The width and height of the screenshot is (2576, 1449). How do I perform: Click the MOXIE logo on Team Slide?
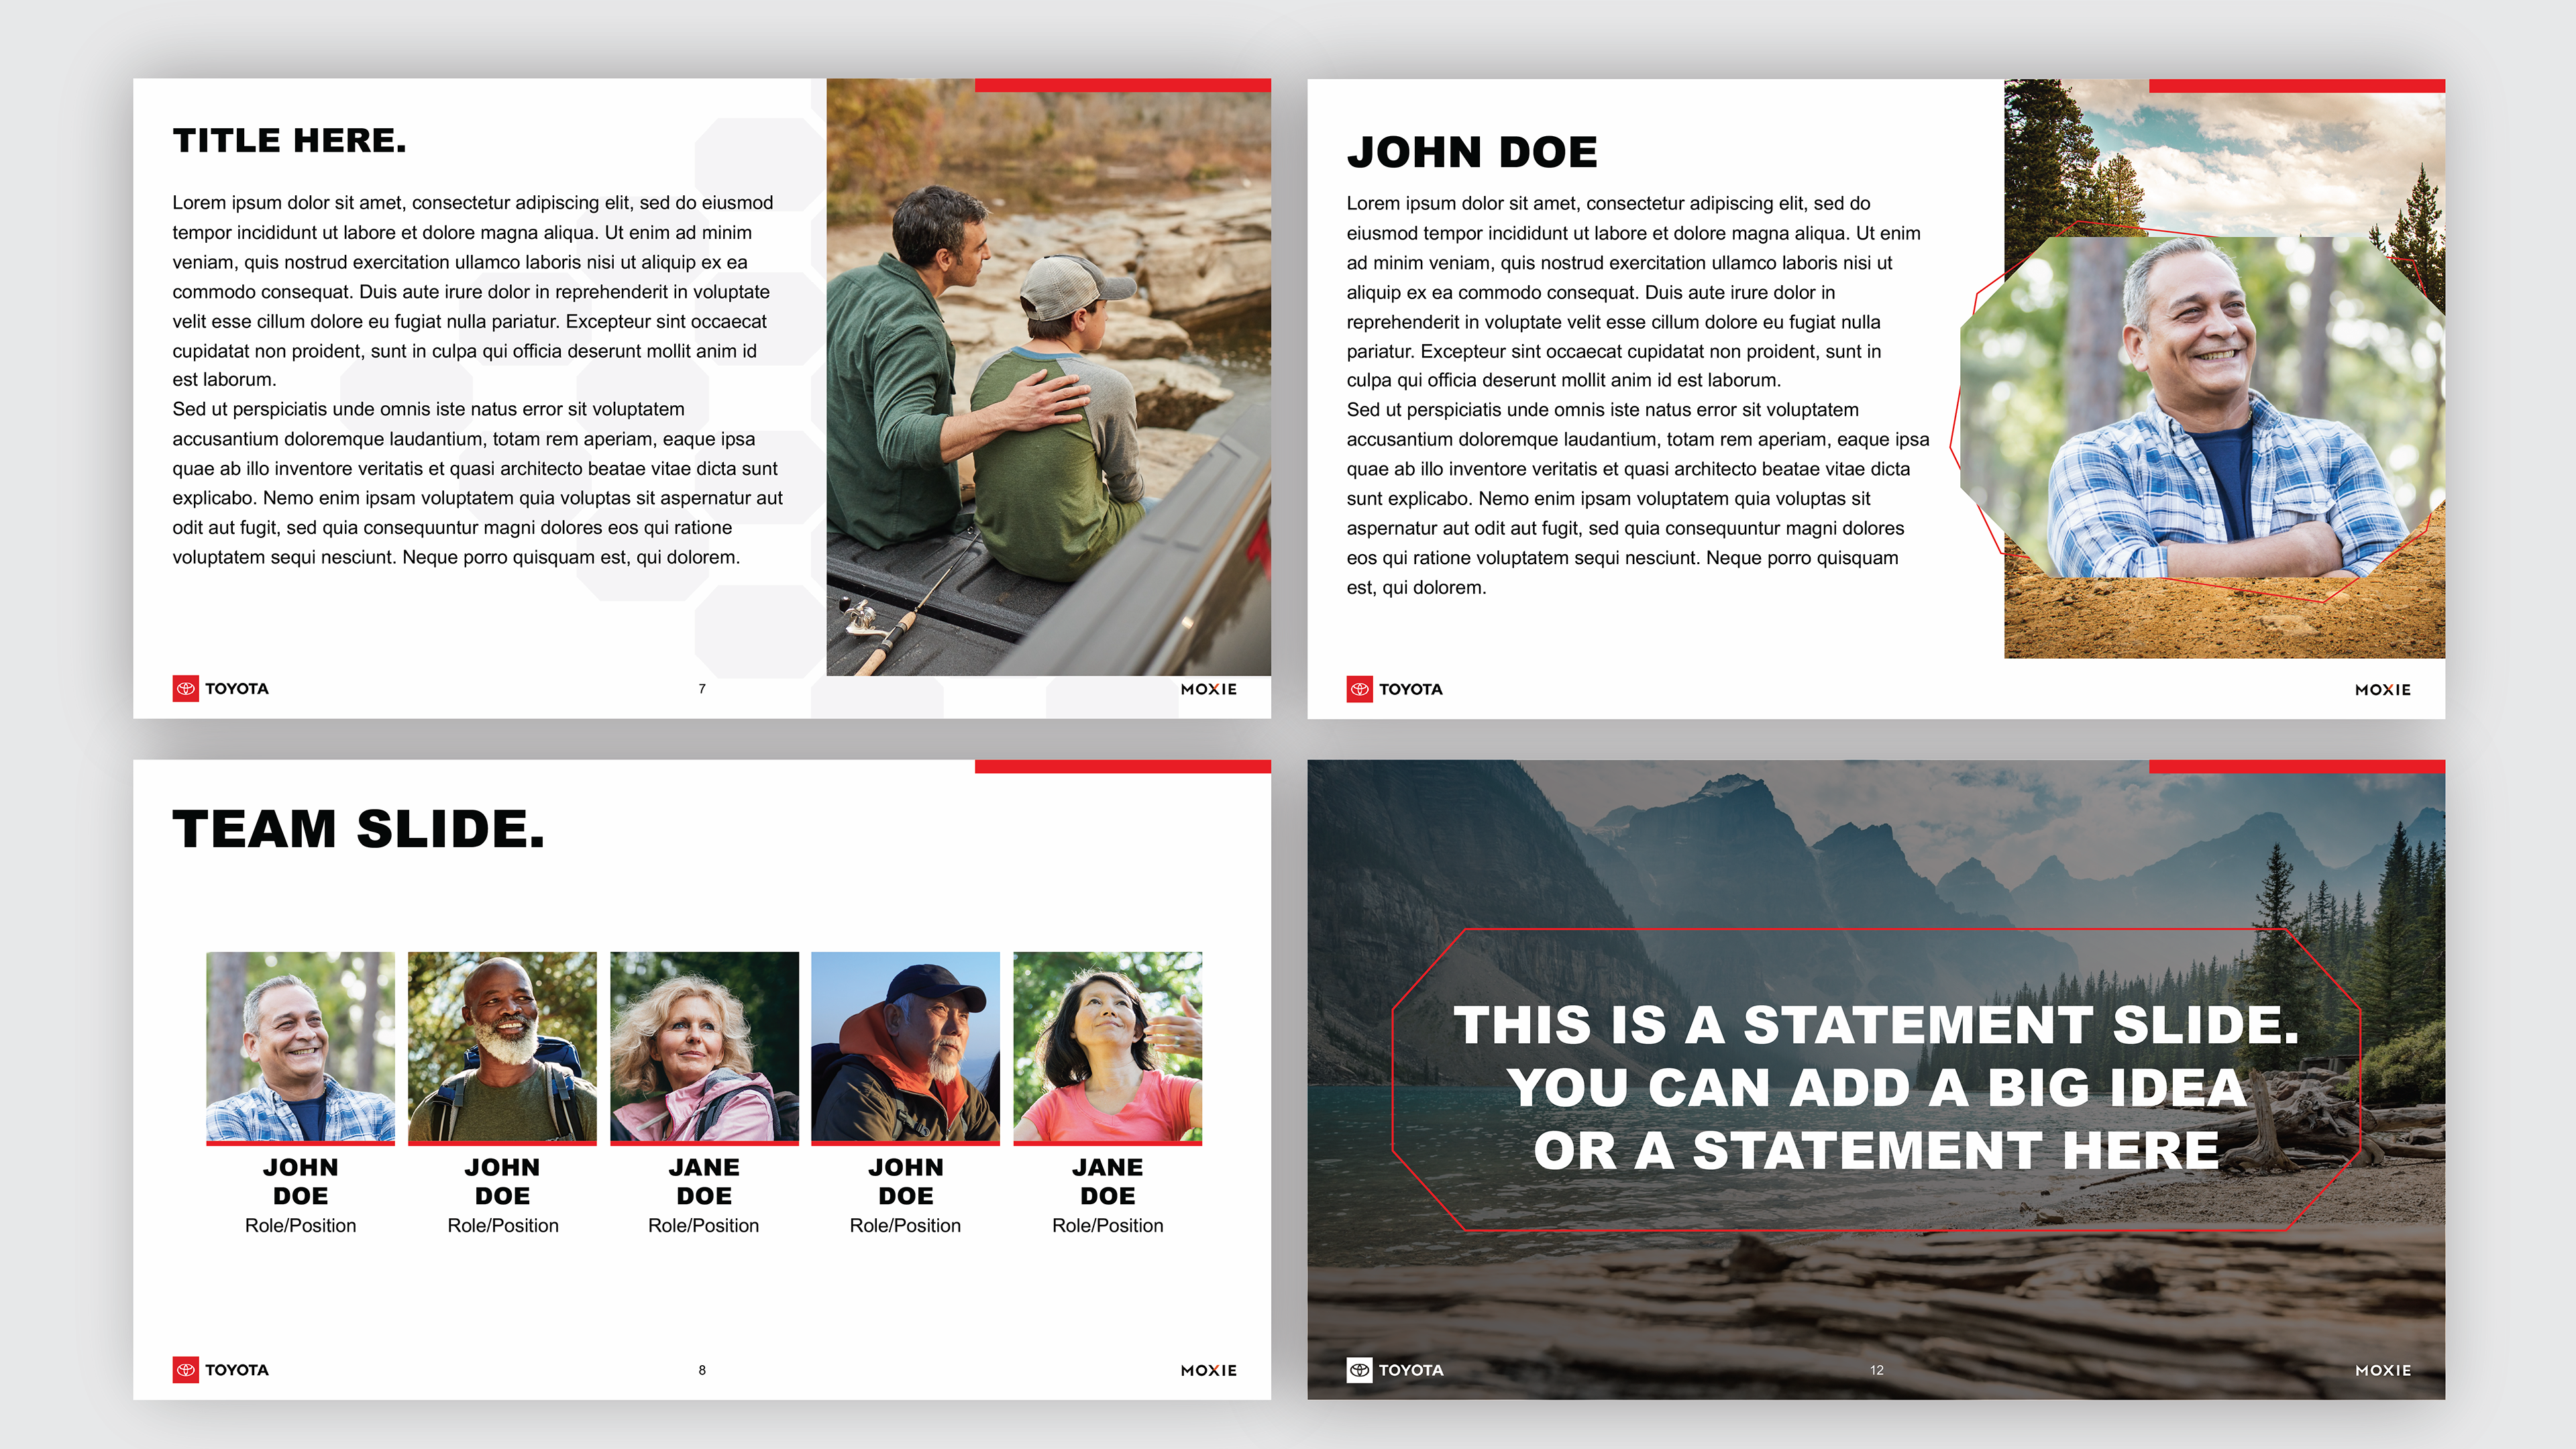point(1208,1370)
